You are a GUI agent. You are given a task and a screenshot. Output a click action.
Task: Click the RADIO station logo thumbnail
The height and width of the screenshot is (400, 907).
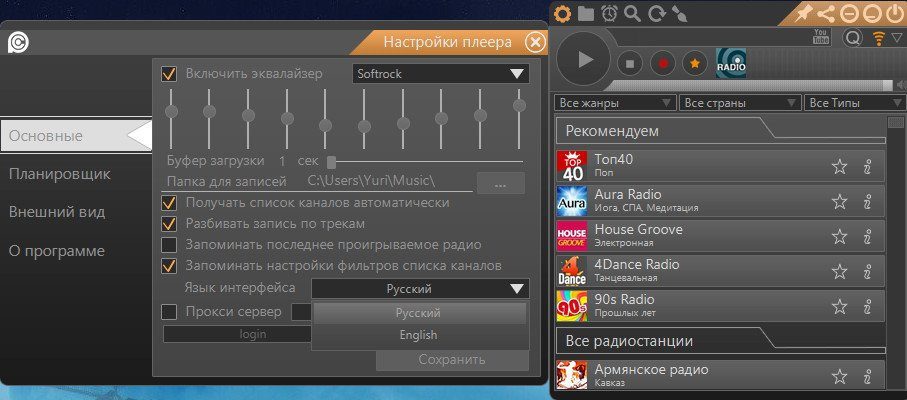[x=731, y=63]
